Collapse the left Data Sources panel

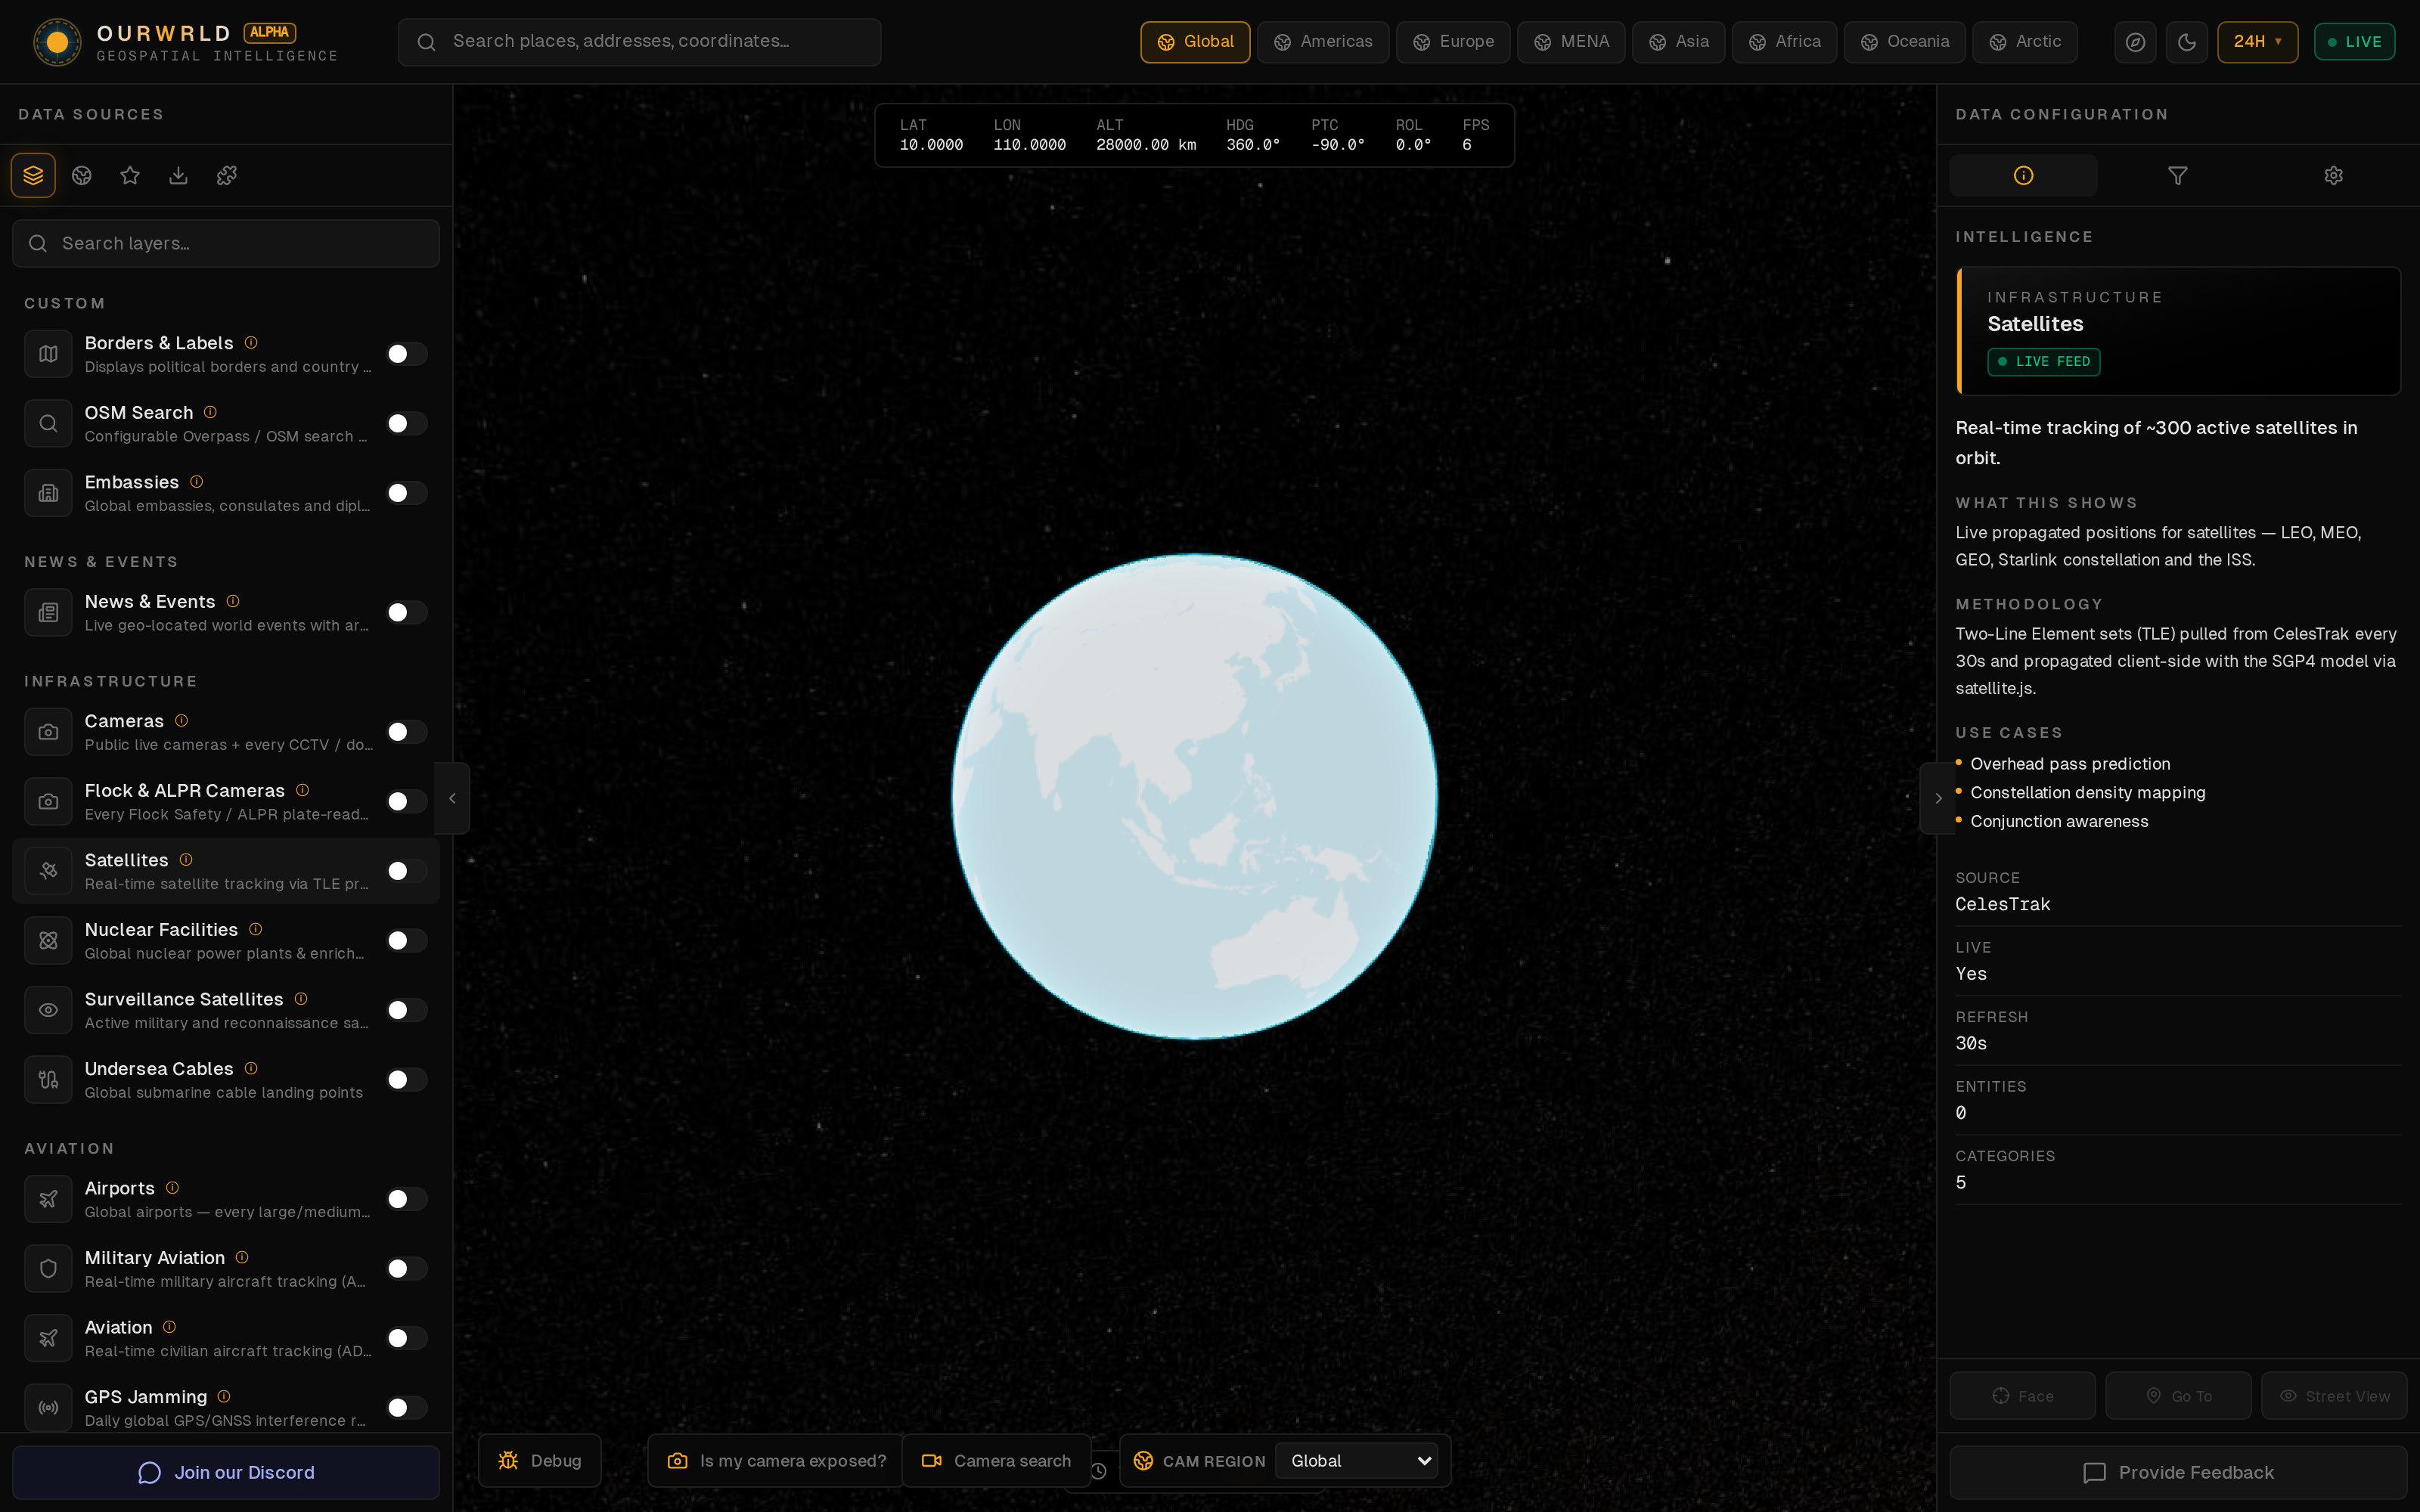452,798
